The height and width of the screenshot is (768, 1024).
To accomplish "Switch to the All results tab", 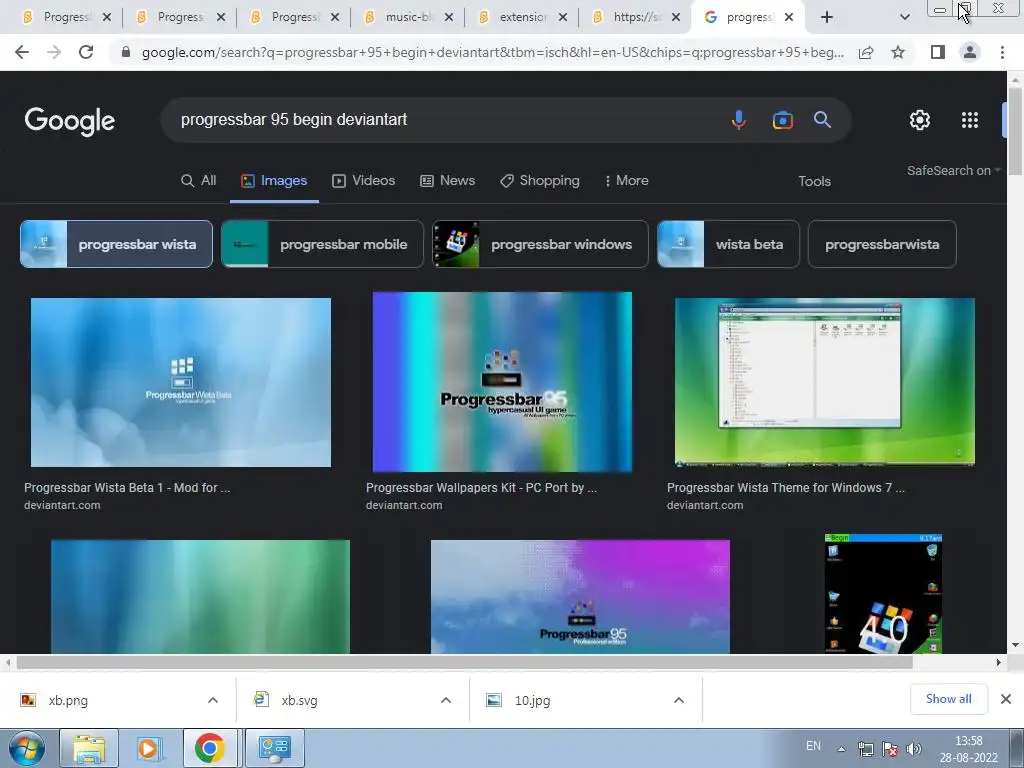I will click(199, 181).
